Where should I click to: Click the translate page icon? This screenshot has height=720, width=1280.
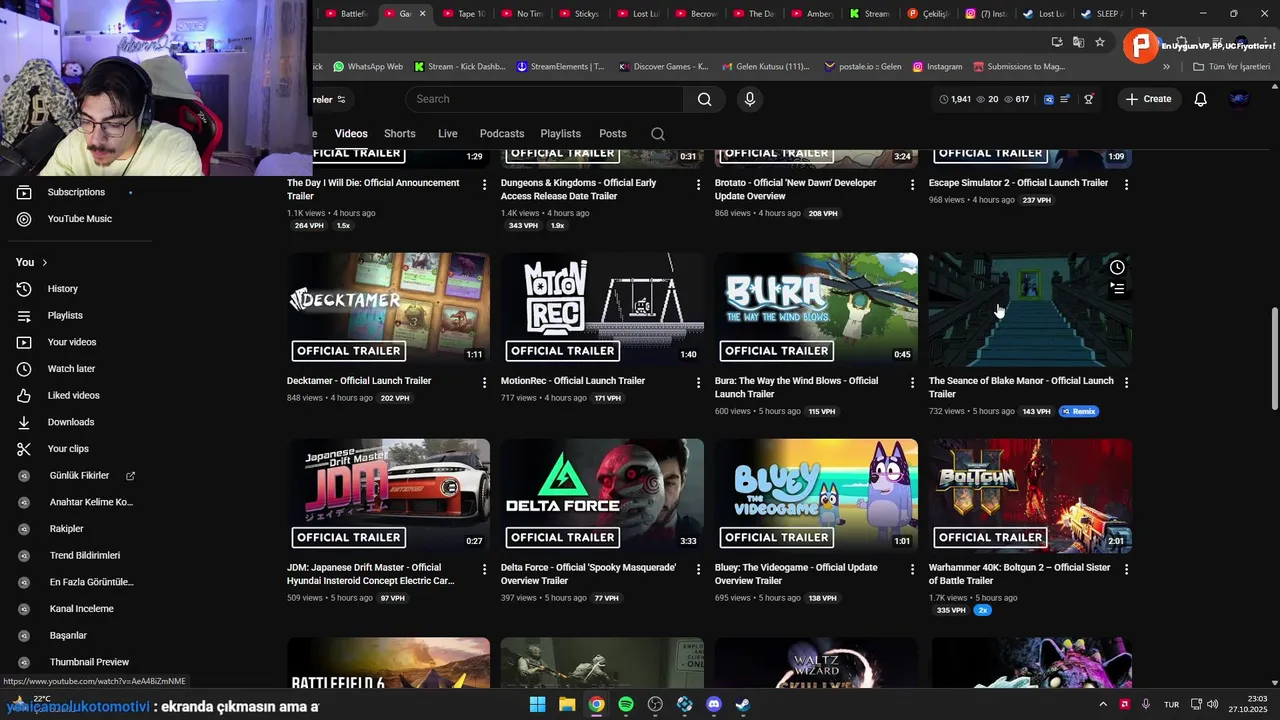[1078, 42]
